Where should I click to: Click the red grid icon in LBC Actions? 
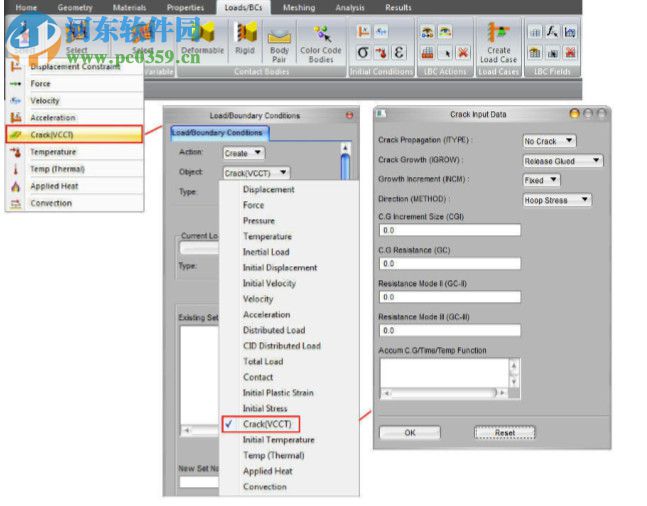coord(427,53)
